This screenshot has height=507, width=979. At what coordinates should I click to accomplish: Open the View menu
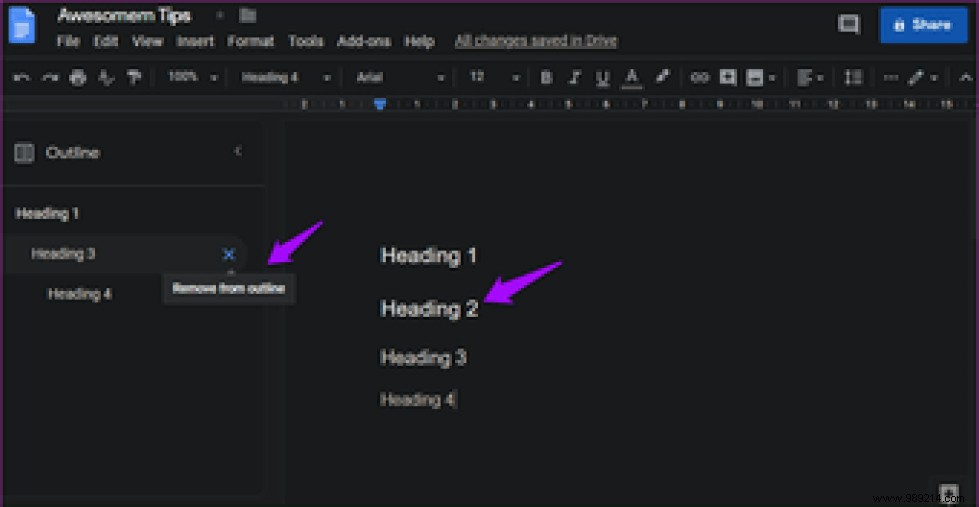(x=148, y=41)
